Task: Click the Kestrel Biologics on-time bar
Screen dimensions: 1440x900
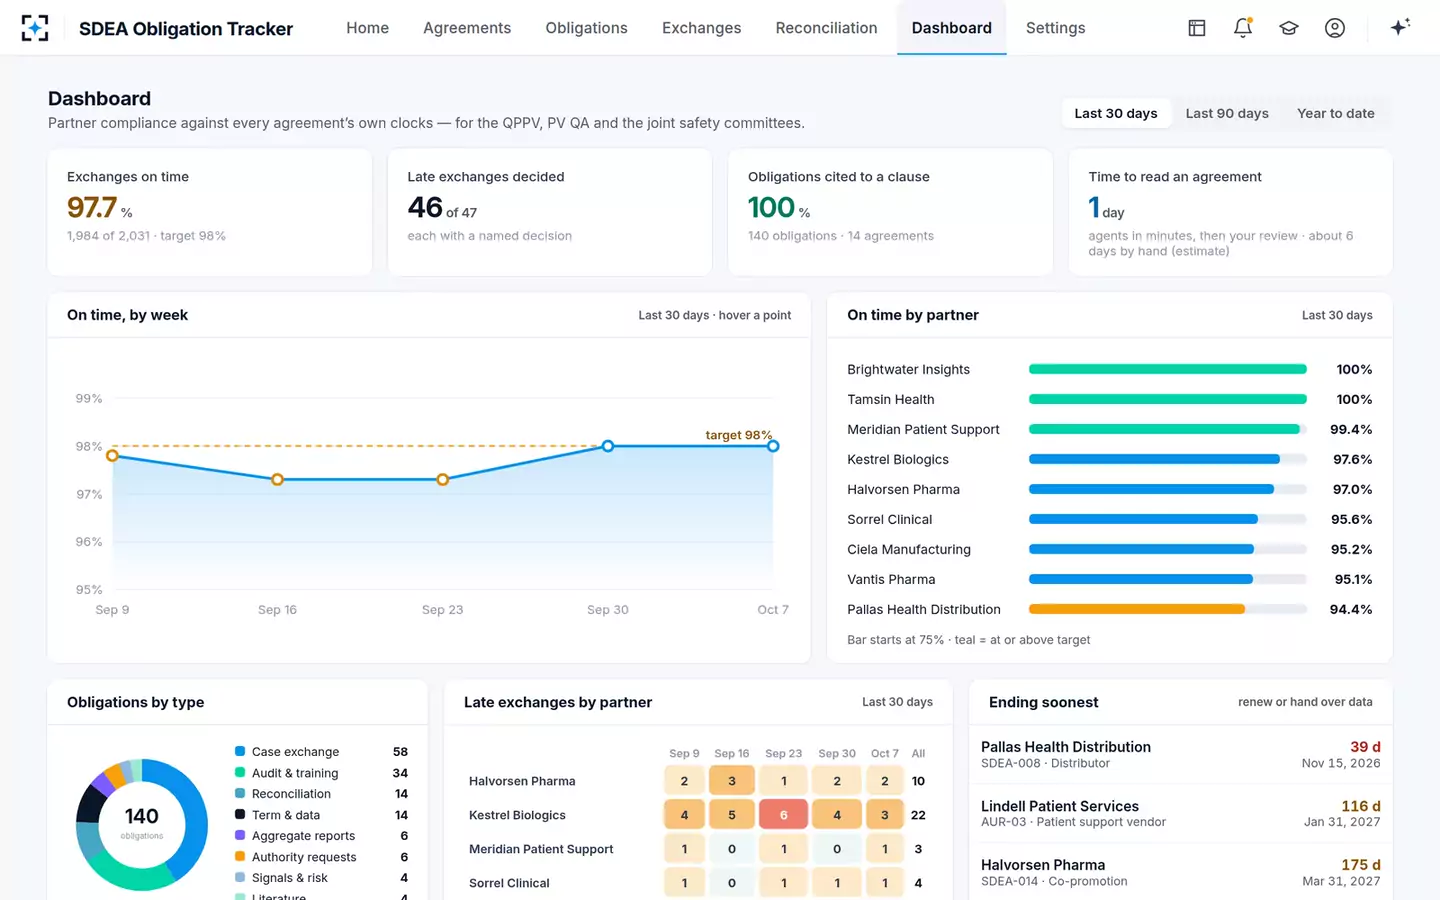Action: [1154, 459]
